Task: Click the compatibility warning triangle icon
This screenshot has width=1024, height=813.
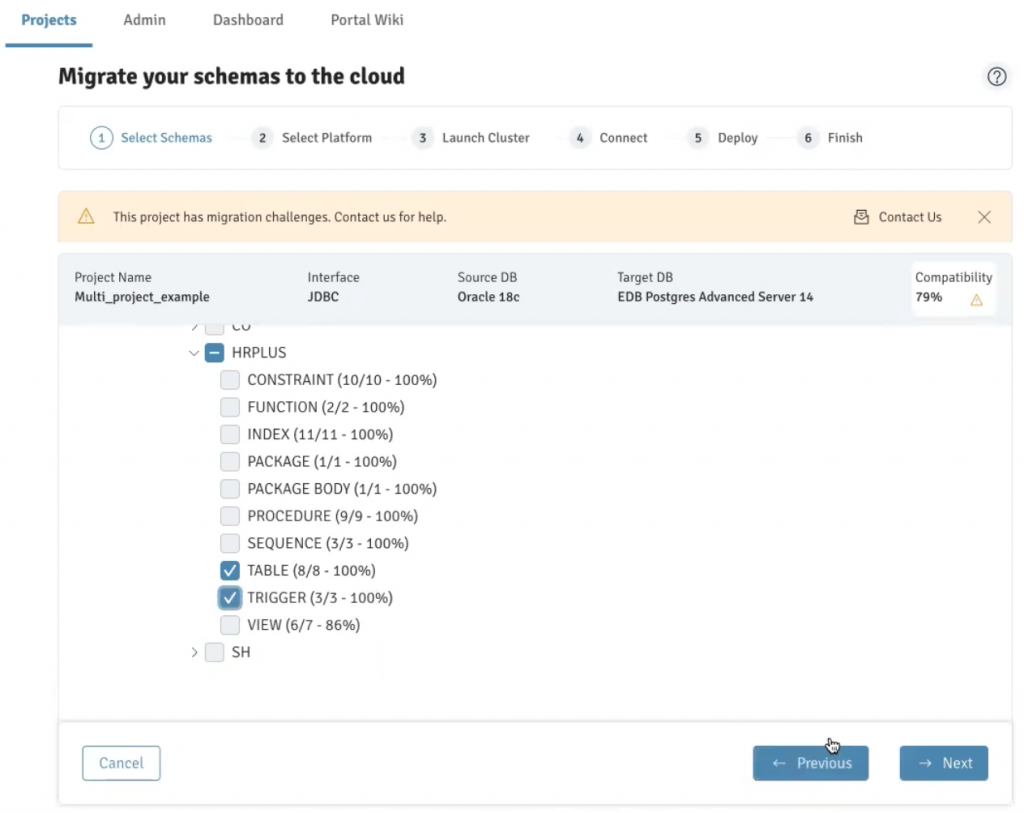Action: tap(976, 299)
